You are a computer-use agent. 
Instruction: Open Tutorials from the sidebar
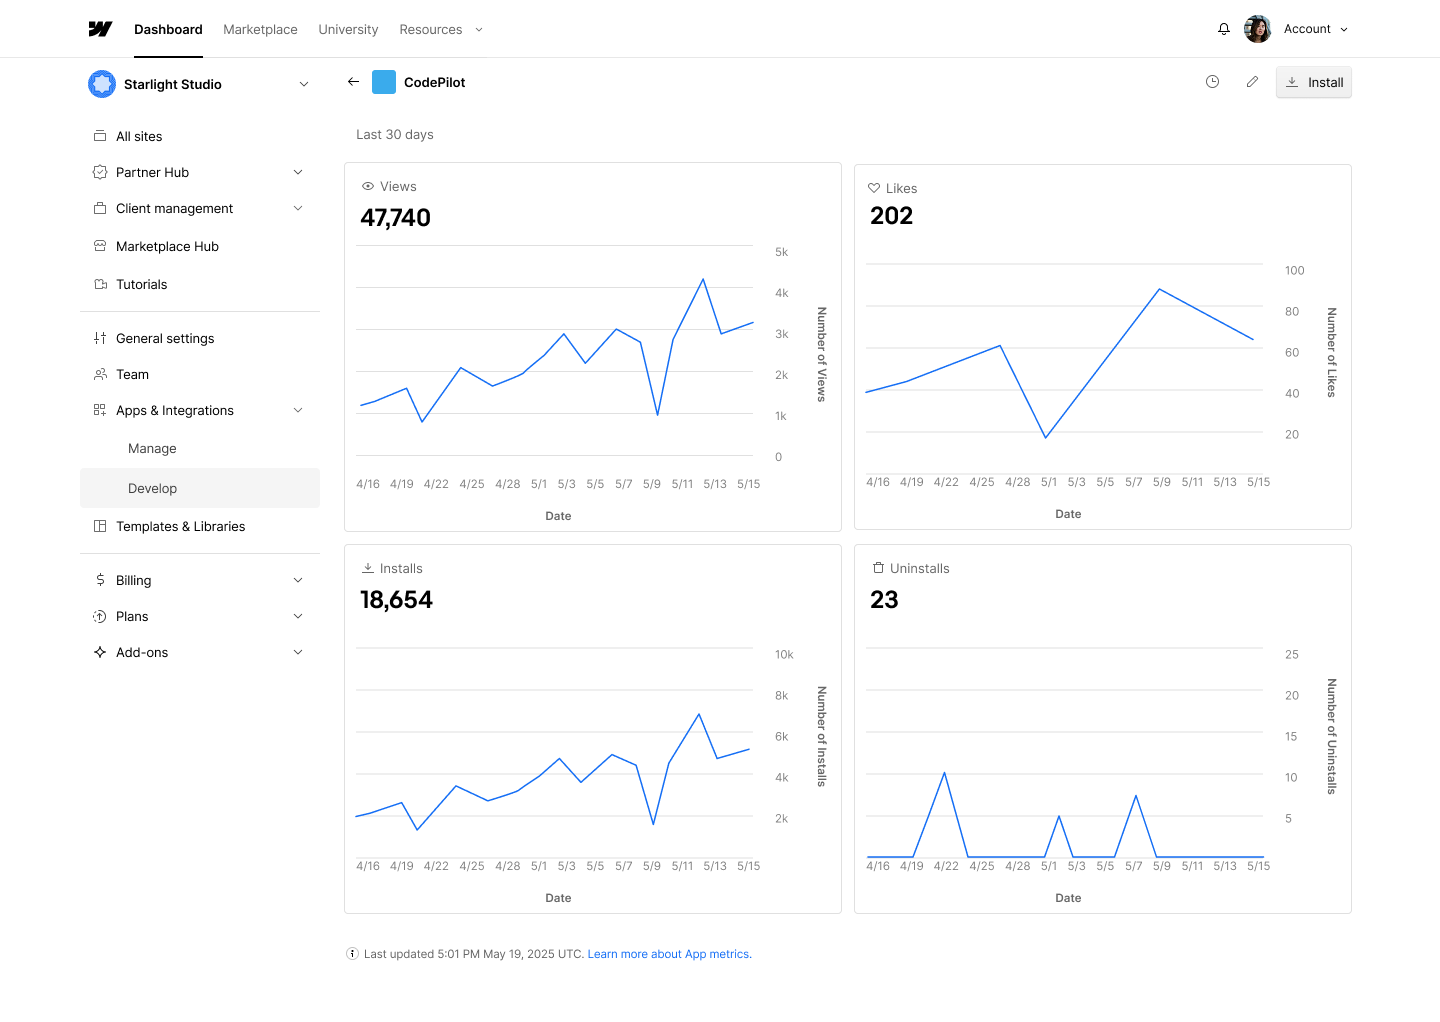coord(141,284)
